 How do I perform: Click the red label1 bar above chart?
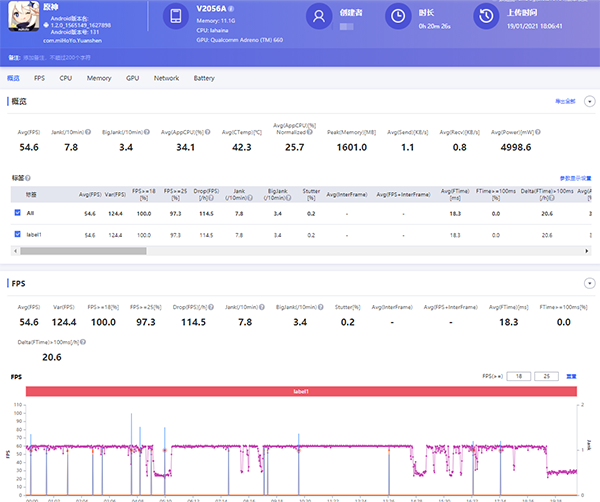click(x=302, y=392)
